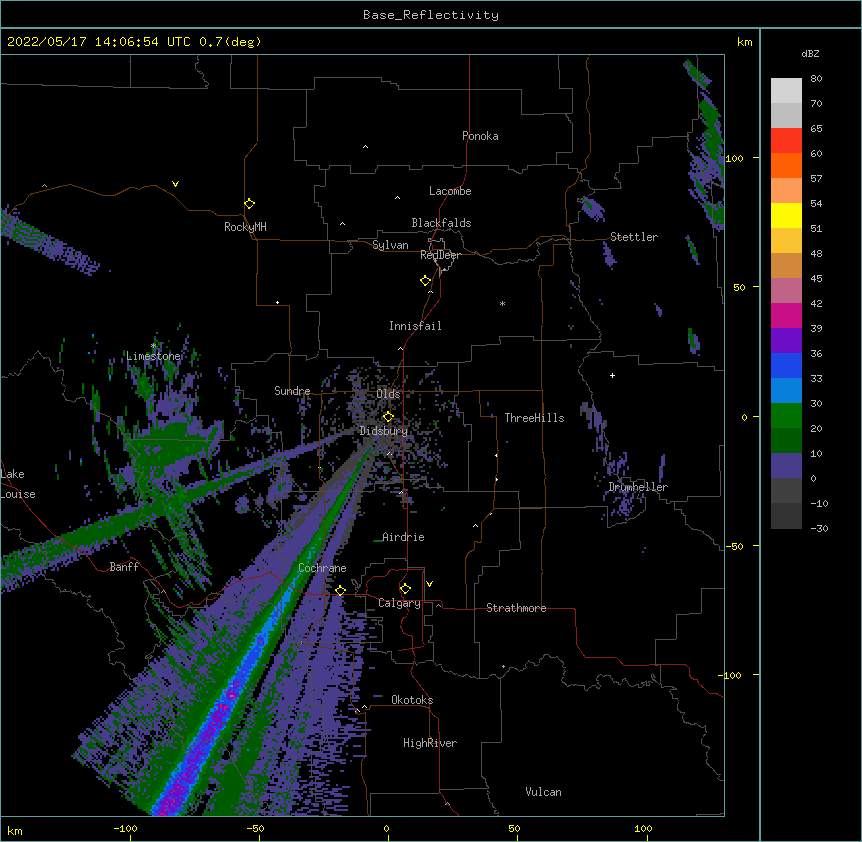Click the Cochrane label
The width and height of the screenshot is (862, 842).
click(x=322, y=568)
